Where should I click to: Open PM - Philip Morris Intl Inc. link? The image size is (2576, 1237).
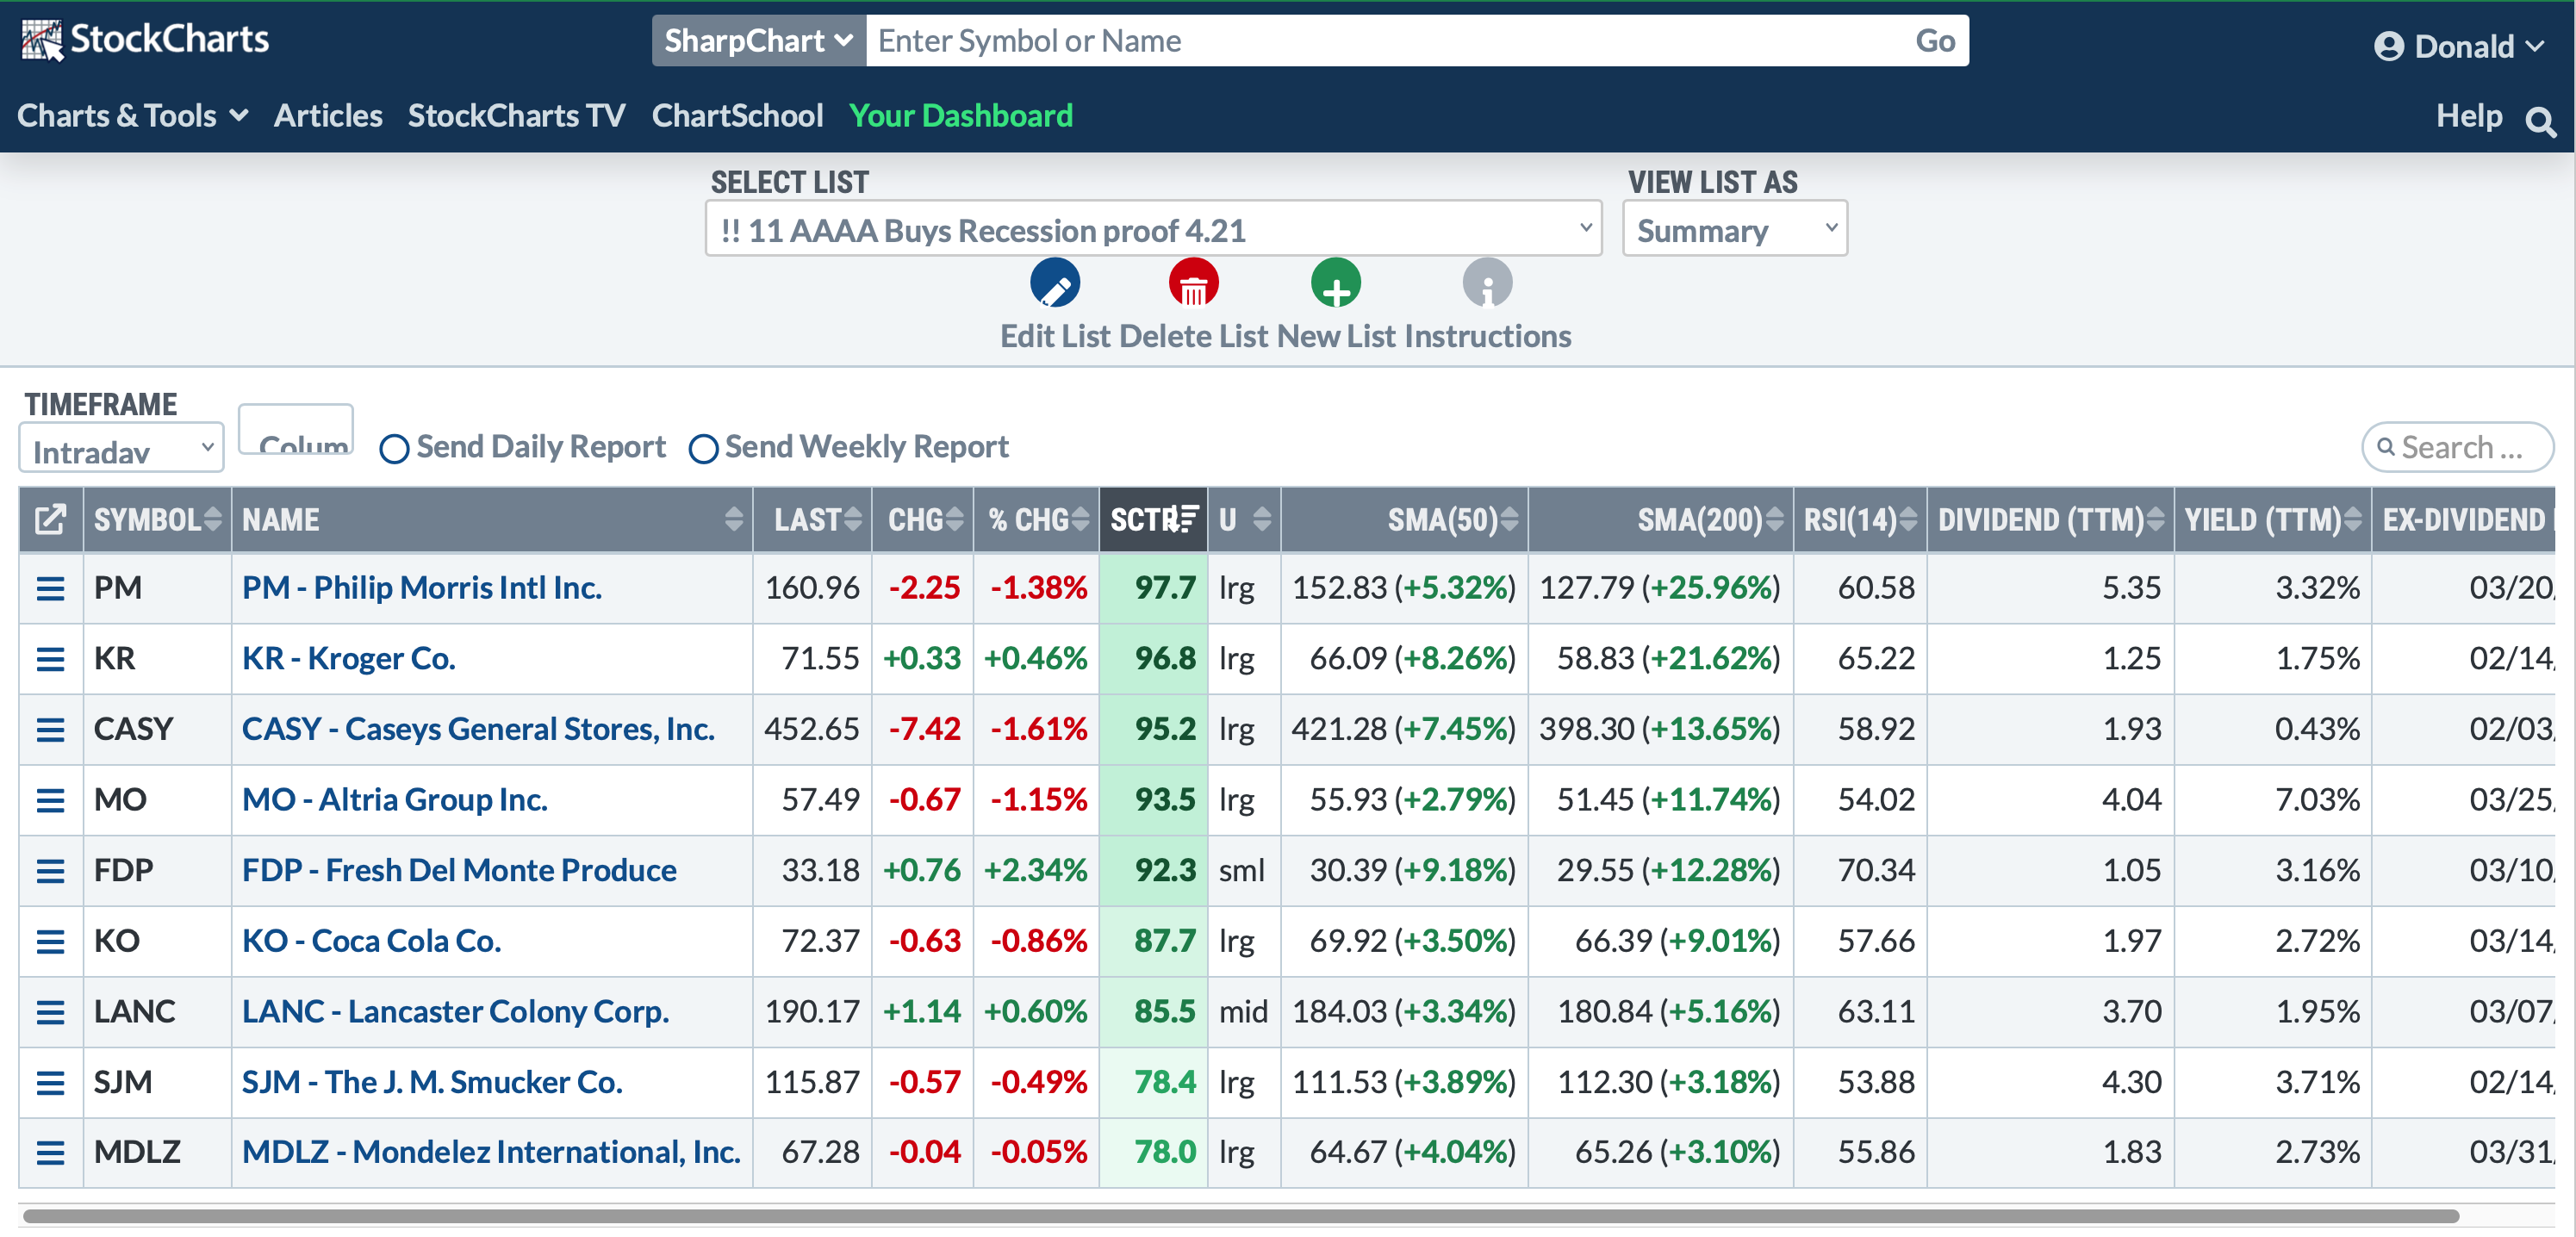[422, 588]
